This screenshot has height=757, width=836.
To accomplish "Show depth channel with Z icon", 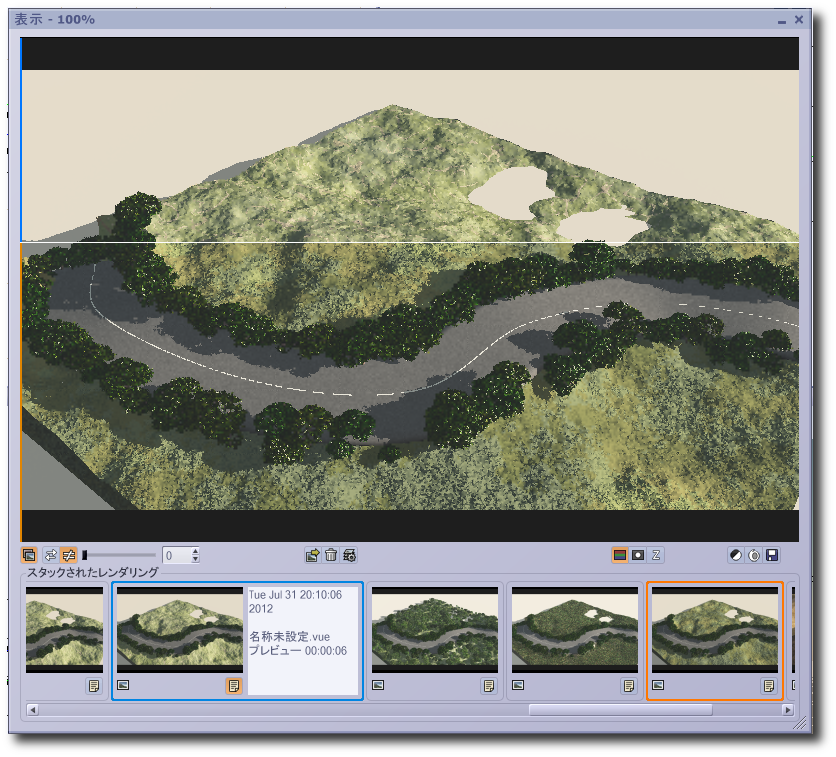I will click(x=656, y=555).
